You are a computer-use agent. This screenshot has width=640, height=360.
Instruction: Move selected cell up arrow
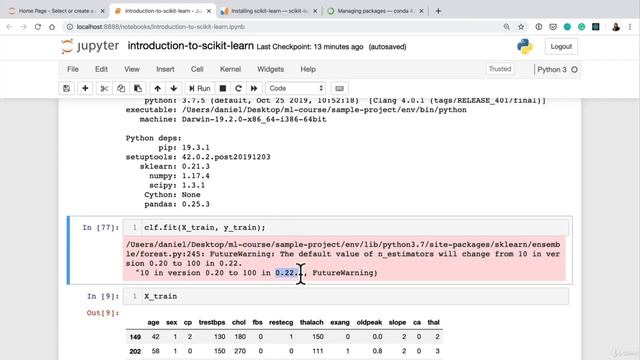tap(157, 88)
